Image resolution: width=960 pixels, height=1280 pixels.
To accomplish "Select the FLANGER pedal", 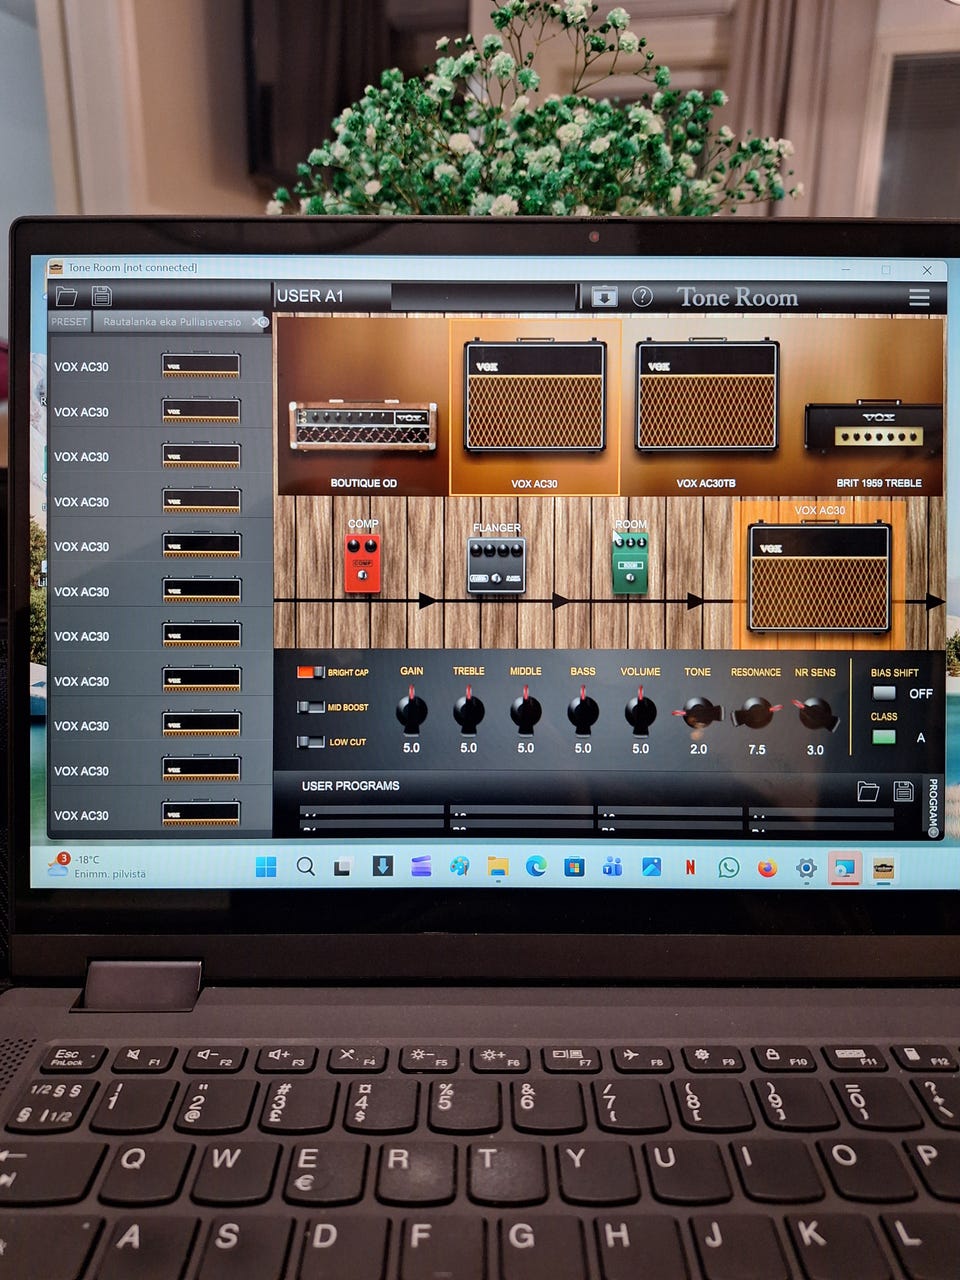I will [x=496, y=565].
